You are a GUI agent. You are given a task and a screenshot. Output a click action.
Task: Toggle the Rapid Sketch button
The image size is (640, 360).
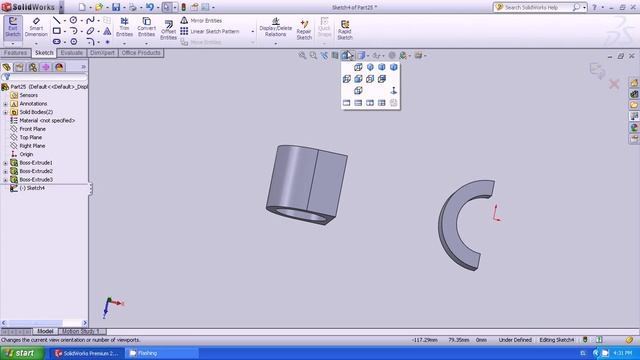(345, 30)
